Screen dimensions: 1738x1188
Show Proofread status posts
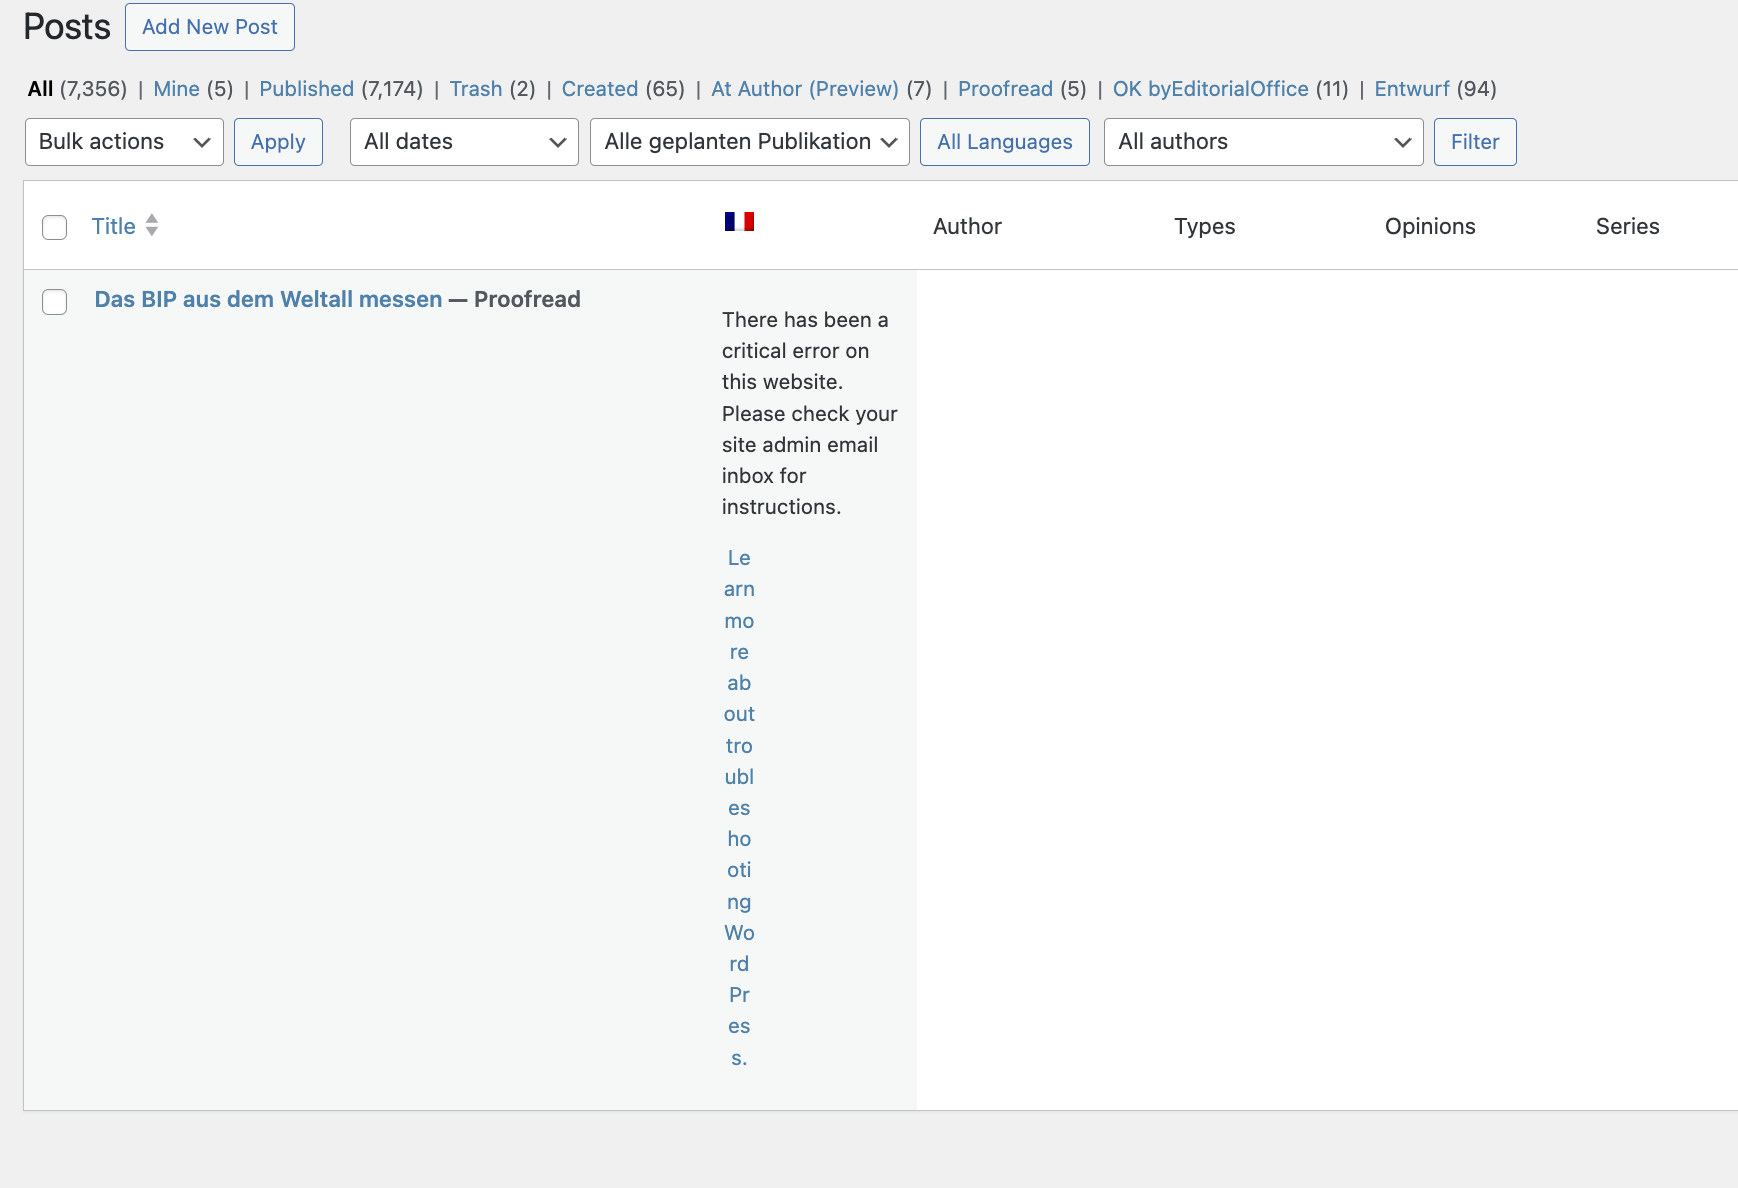(x=1004, y=89)
